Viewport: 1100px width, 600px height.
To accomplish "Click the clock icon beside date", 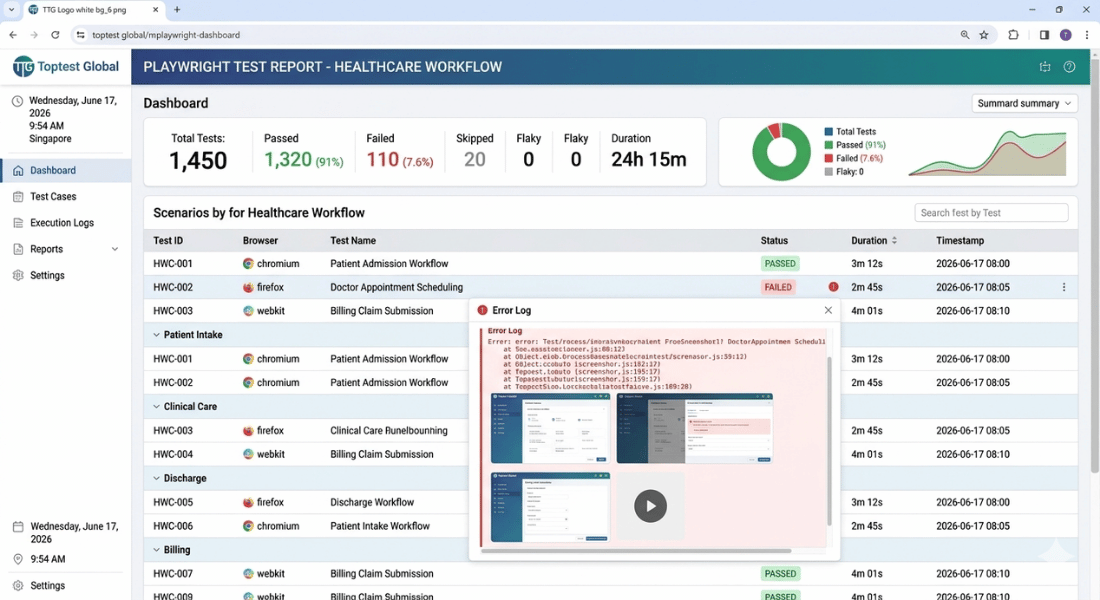I will tap(18, 101).
